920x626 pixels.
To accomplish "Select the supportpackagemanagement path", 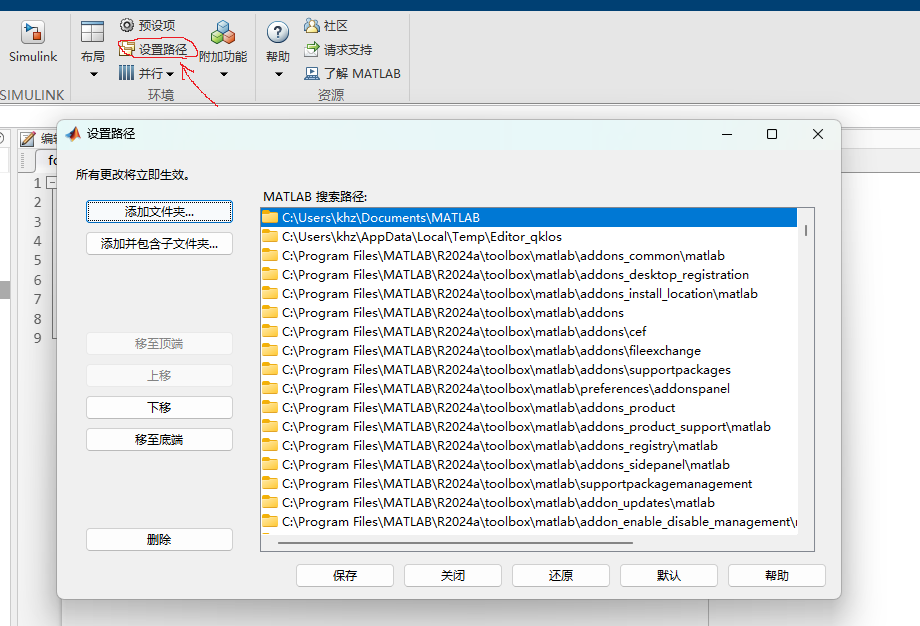I will (529, 483).
